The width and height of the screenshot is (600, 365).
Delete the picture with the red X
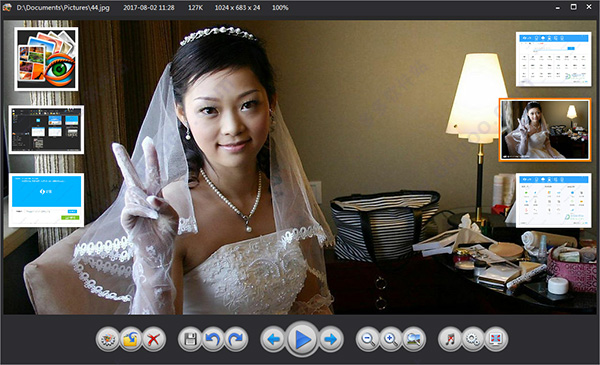coord(153,339)
